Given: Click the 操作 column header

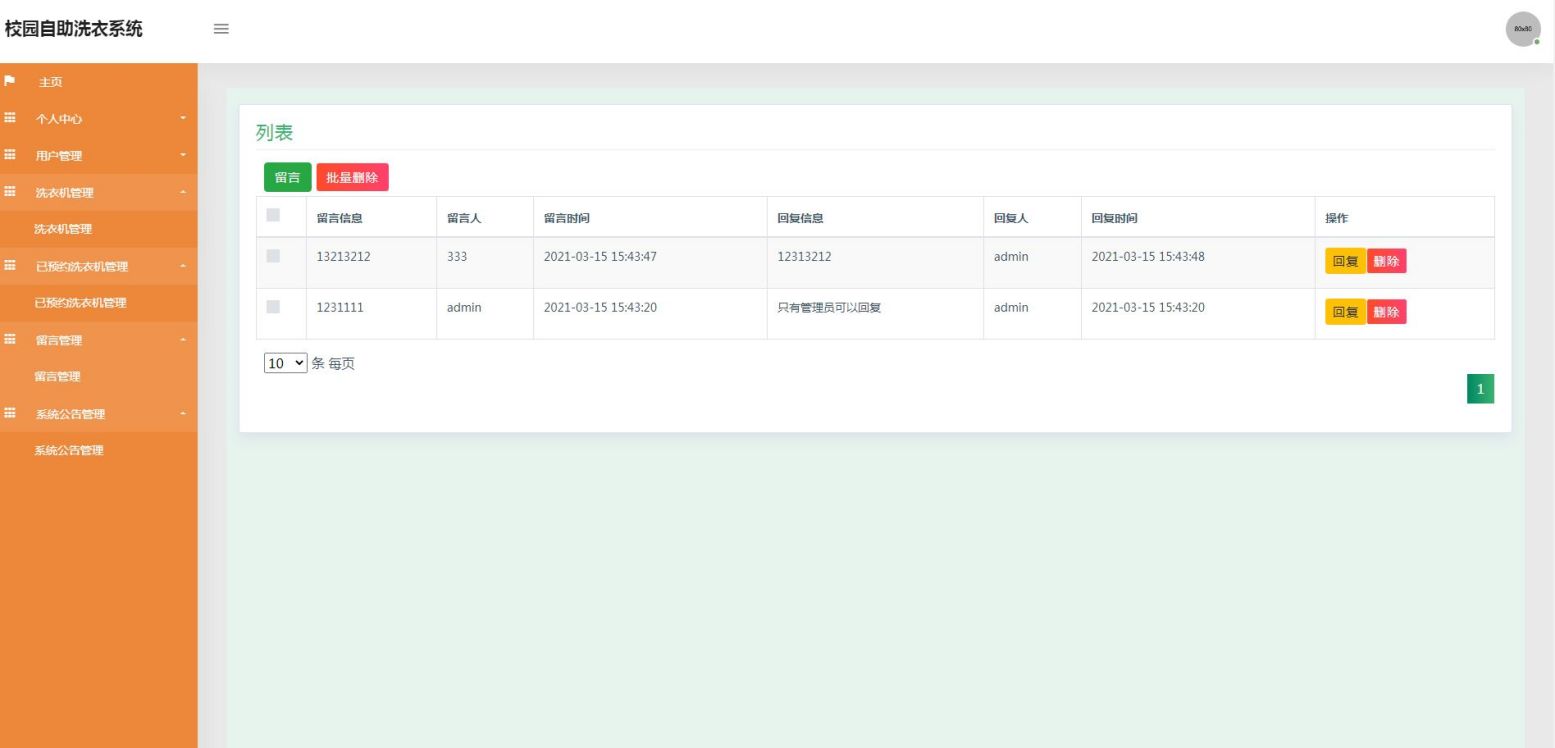Looking at the screenshot, I should [1337, 218].
